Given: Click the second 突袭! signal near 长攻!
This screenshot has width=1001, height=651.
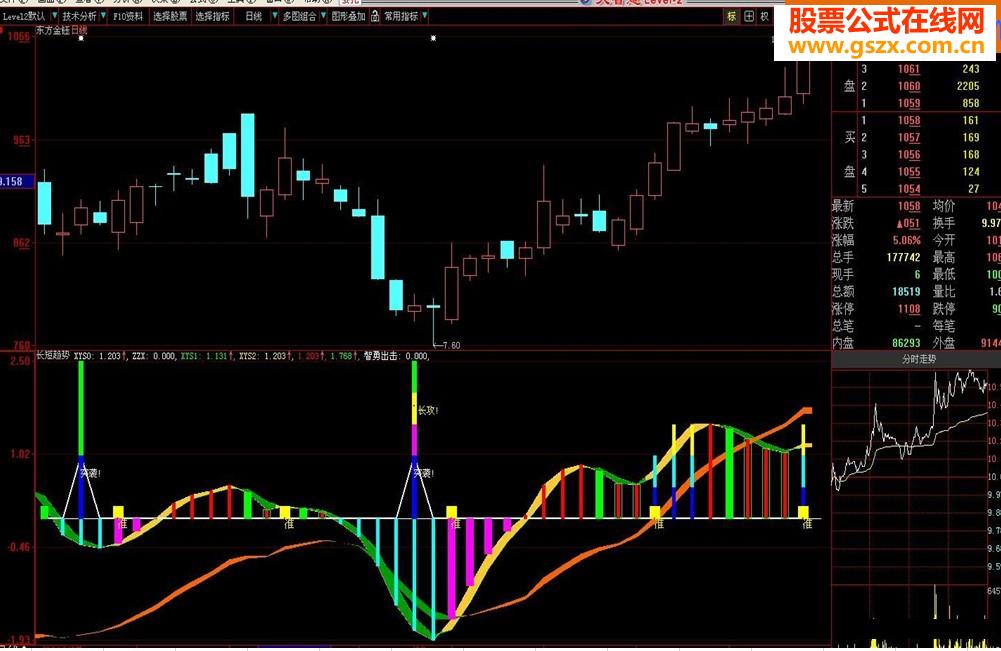Looking at the screenshot, I should (x=424, y=473).
